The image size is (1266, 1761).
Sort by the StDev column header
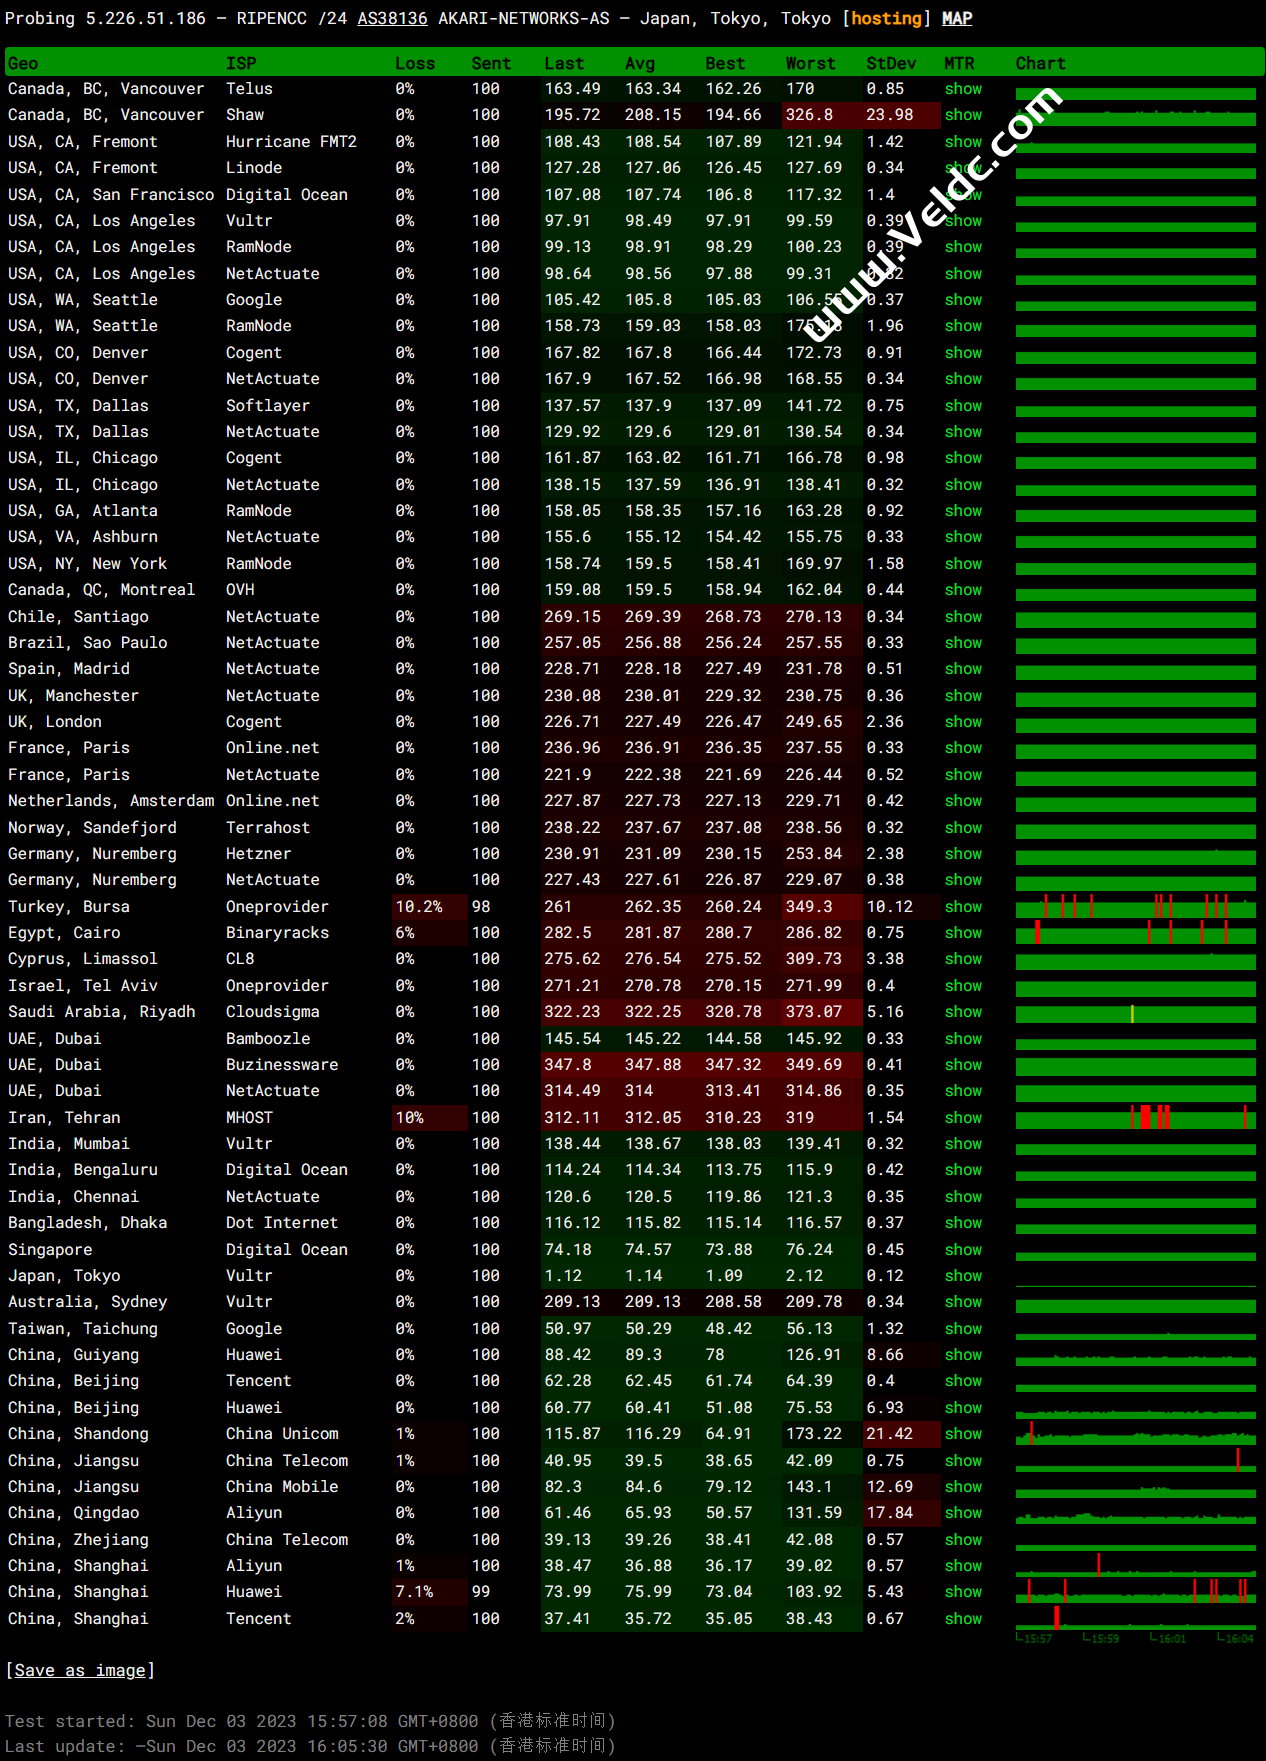coord(891,63)
